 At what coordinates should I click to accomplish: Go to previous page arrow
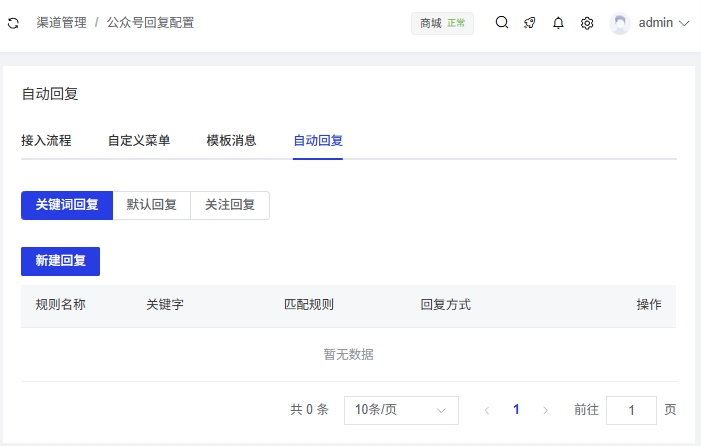point(487,410)
